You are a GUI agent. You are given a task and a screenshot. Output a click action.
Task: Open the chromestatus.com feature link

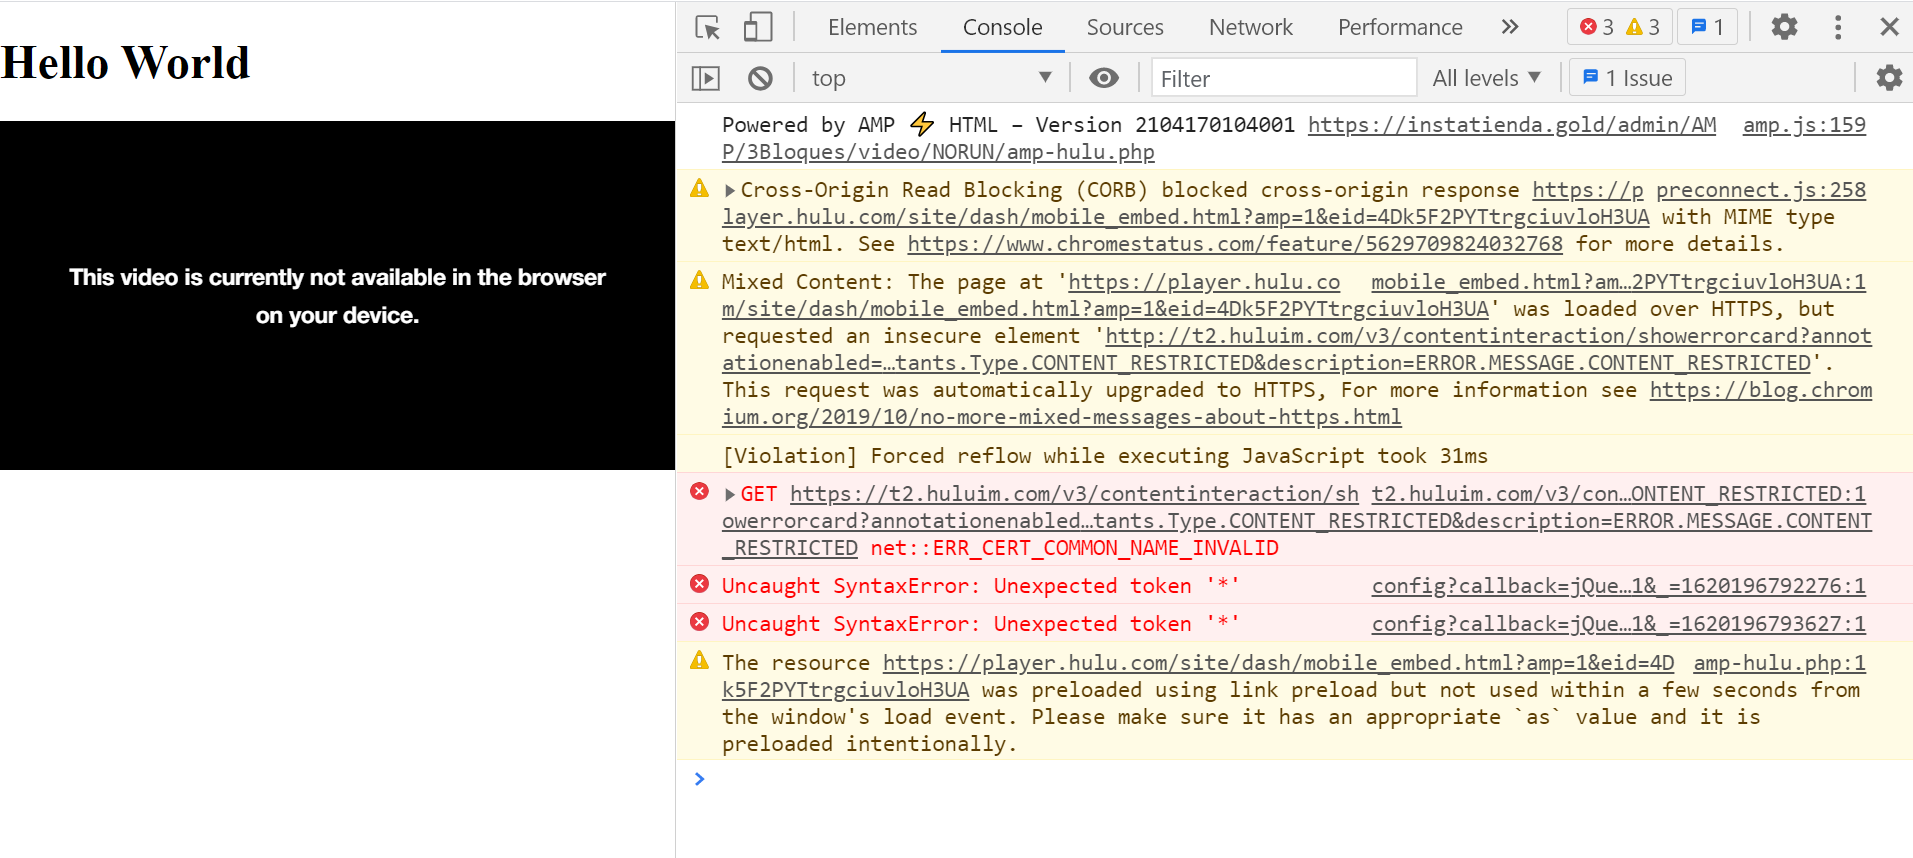pos(1234,244)
